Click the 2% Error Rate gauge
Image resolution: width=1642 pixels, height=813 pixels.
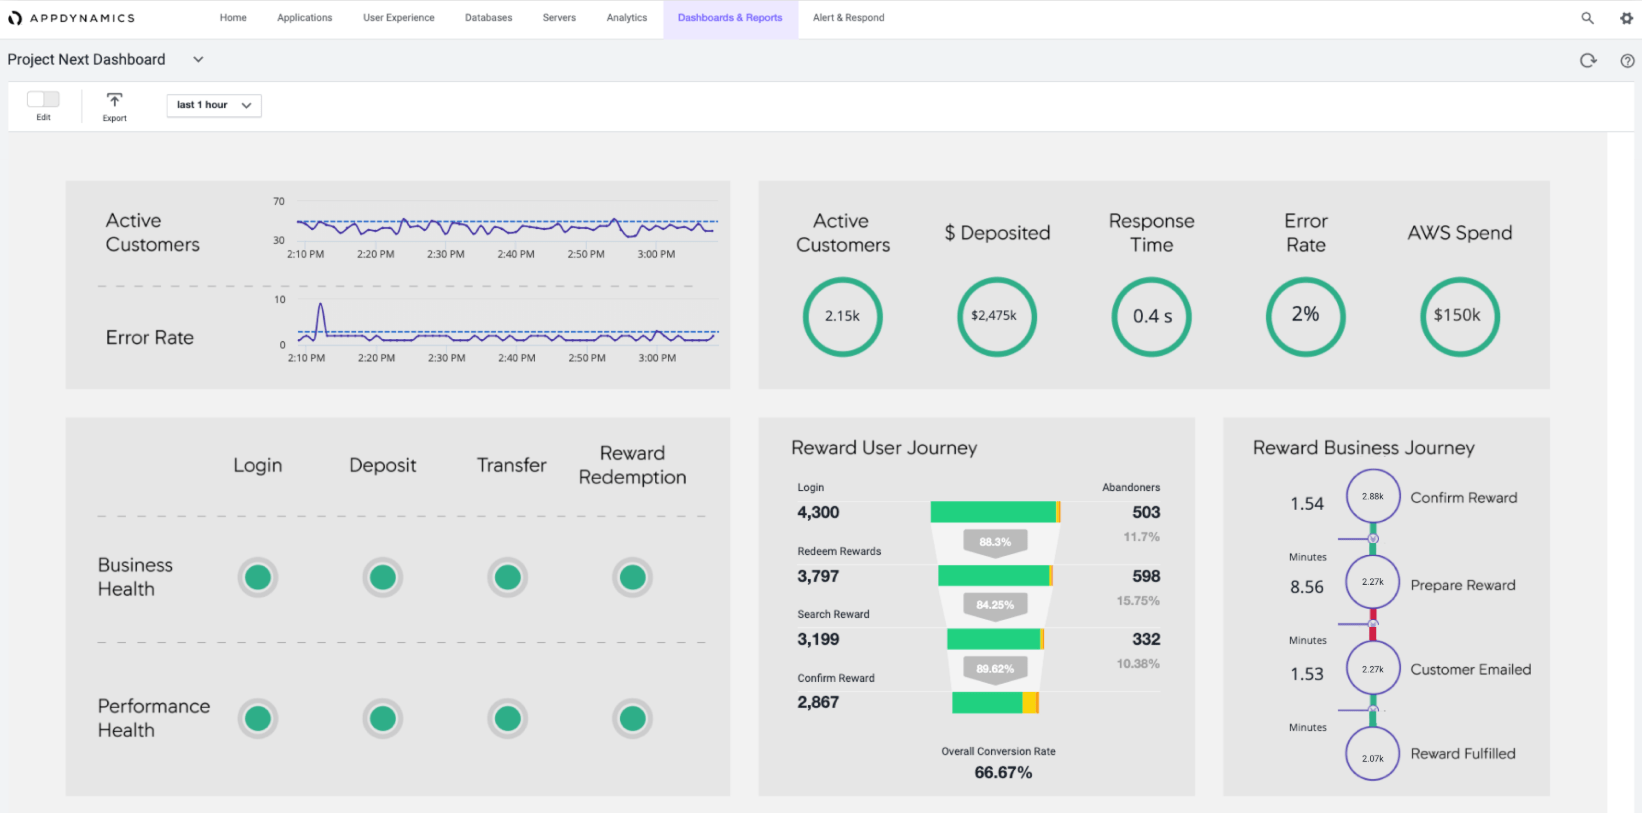tap(1305, 316)
